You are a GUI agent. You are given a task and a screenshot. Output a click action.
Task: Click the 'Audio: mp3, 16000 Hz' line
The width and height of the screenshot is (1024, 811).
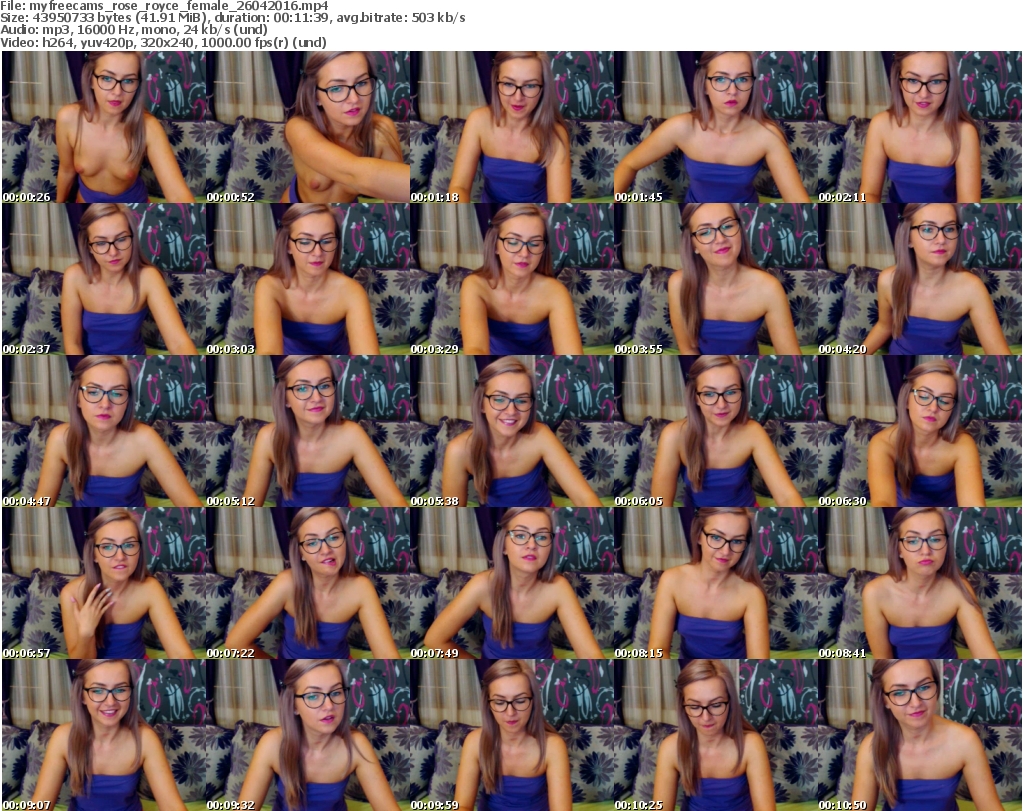click(x=134, y=30)
